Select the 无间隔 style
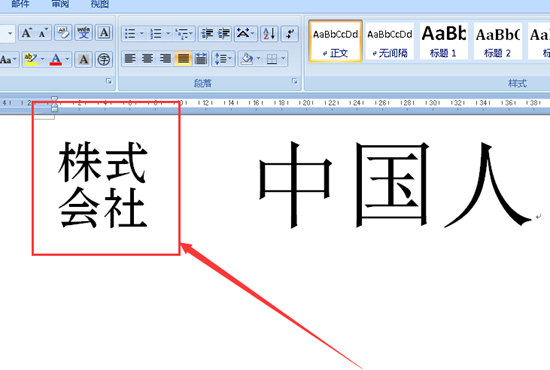Screen dimensions: 550x370 pos(390,41)
